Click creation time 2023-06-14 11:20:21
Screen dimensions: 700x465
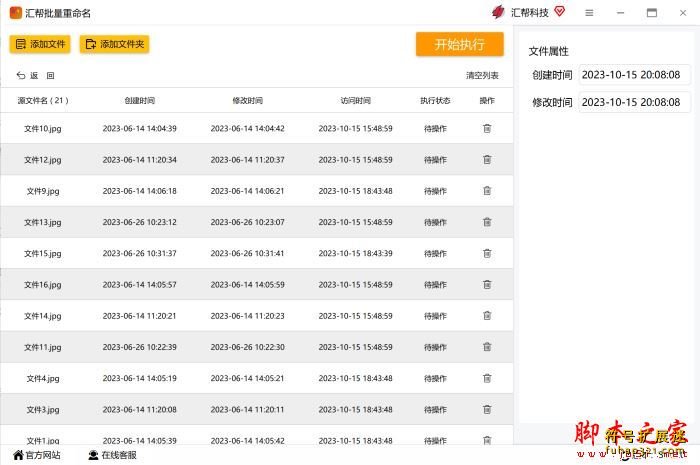point(140,316)
